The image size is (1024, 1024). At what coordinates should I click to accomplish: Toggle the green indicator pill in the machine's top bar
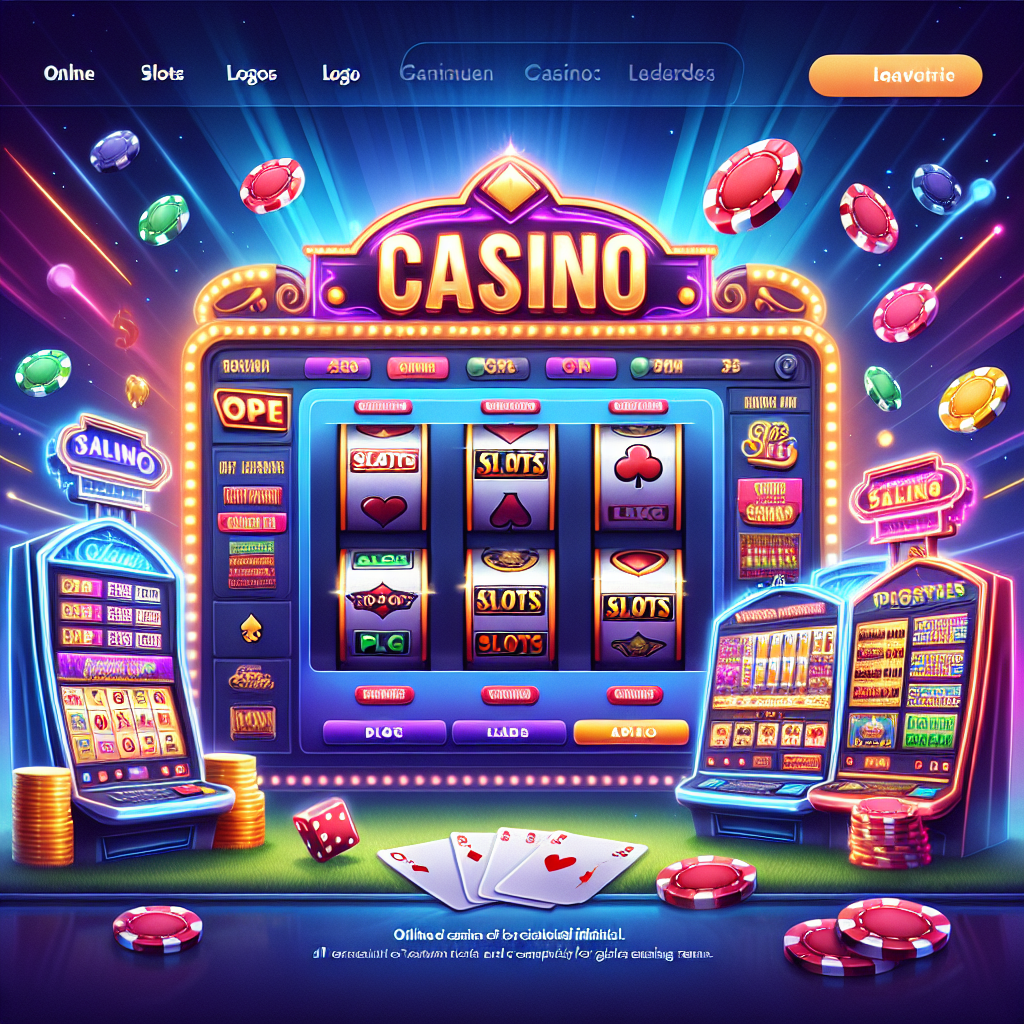click(496, 368)
